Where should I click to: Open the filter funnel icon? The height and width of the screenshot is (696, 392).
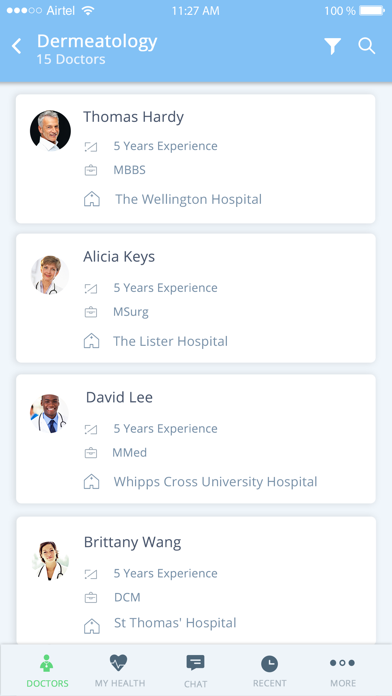click(x=333, y=46)
